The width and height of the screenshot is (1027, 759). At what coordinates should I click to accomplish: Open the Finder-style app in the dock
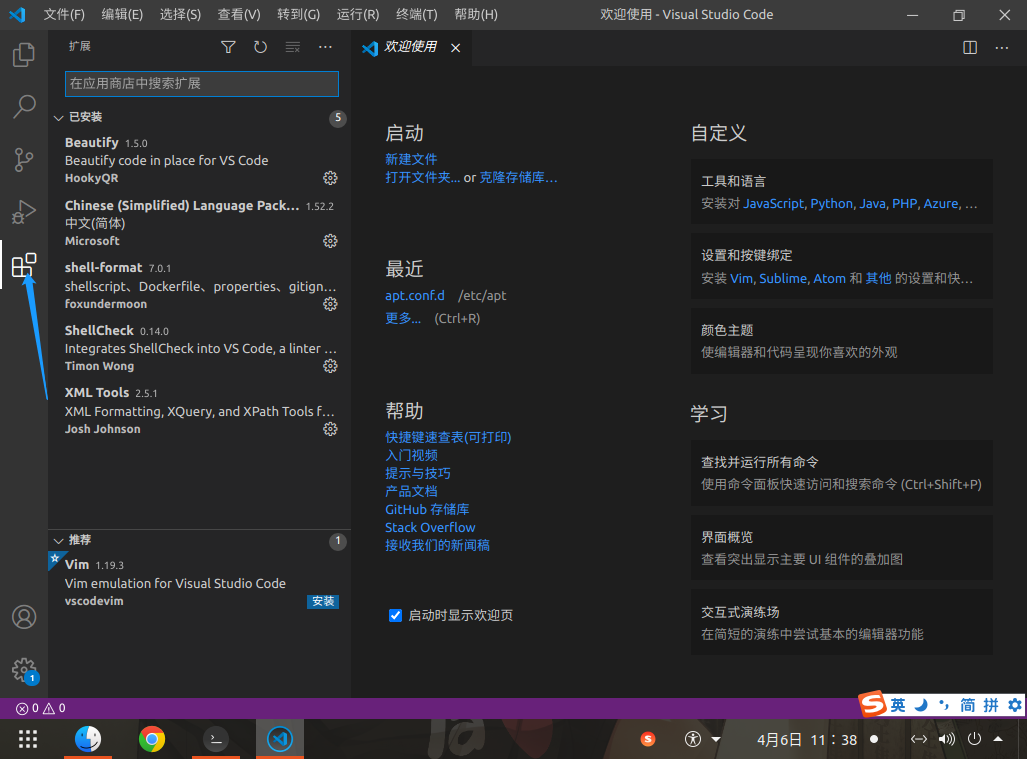tap(88, 739)
